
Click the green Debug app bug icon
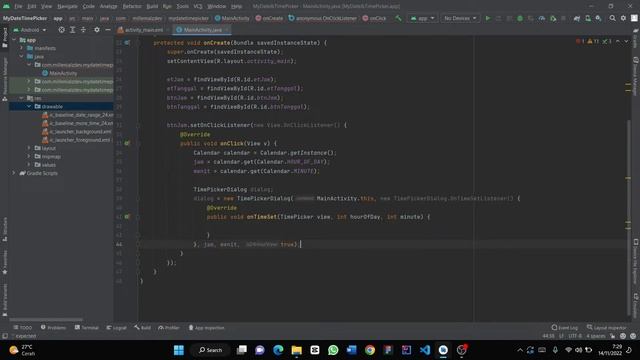[520, 18]
